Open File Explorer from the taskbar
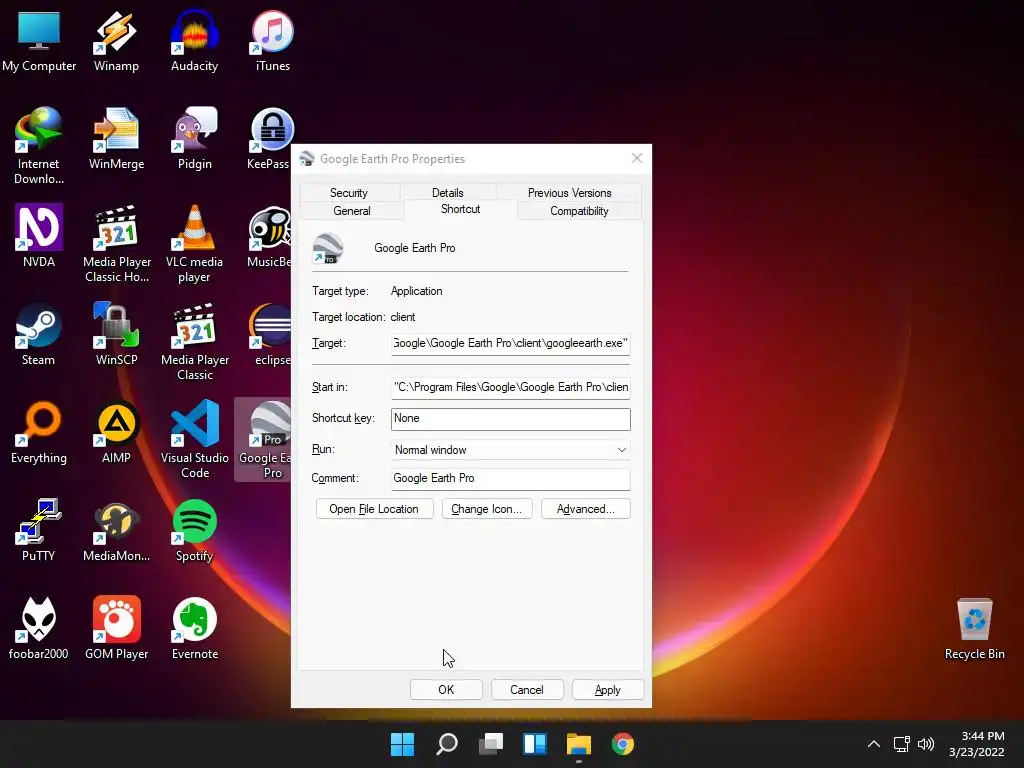This screenshot has width=1024, height=768. [579, 744]
